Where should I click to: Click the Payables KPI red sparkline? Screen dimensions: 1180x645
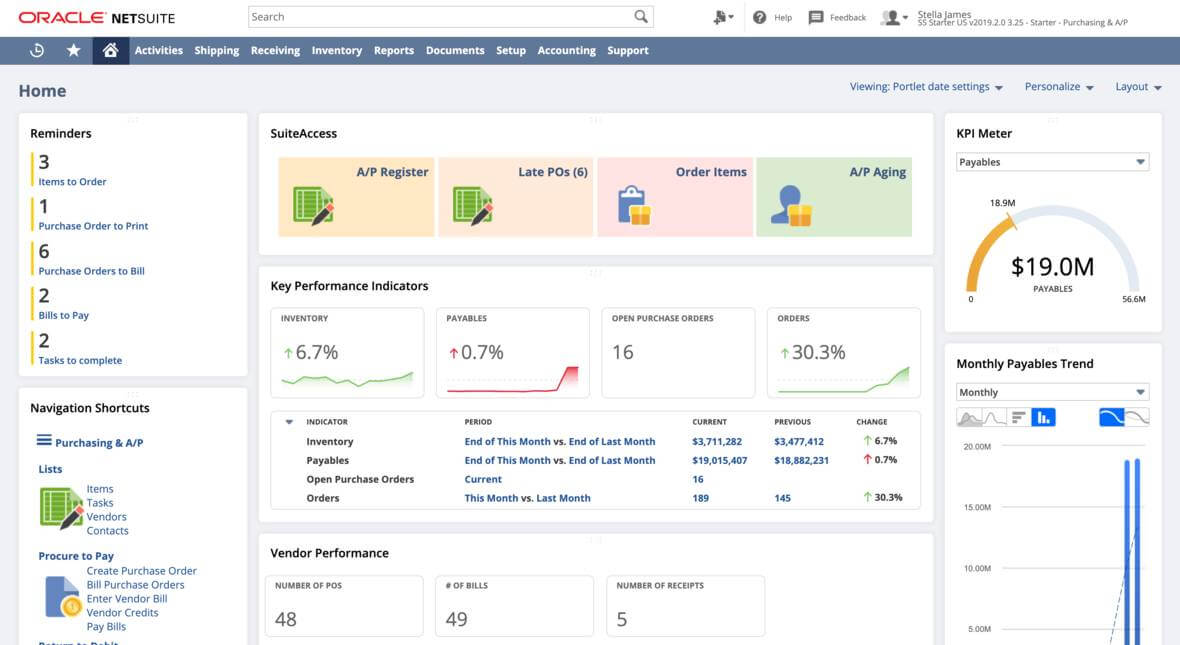point(512,379)
